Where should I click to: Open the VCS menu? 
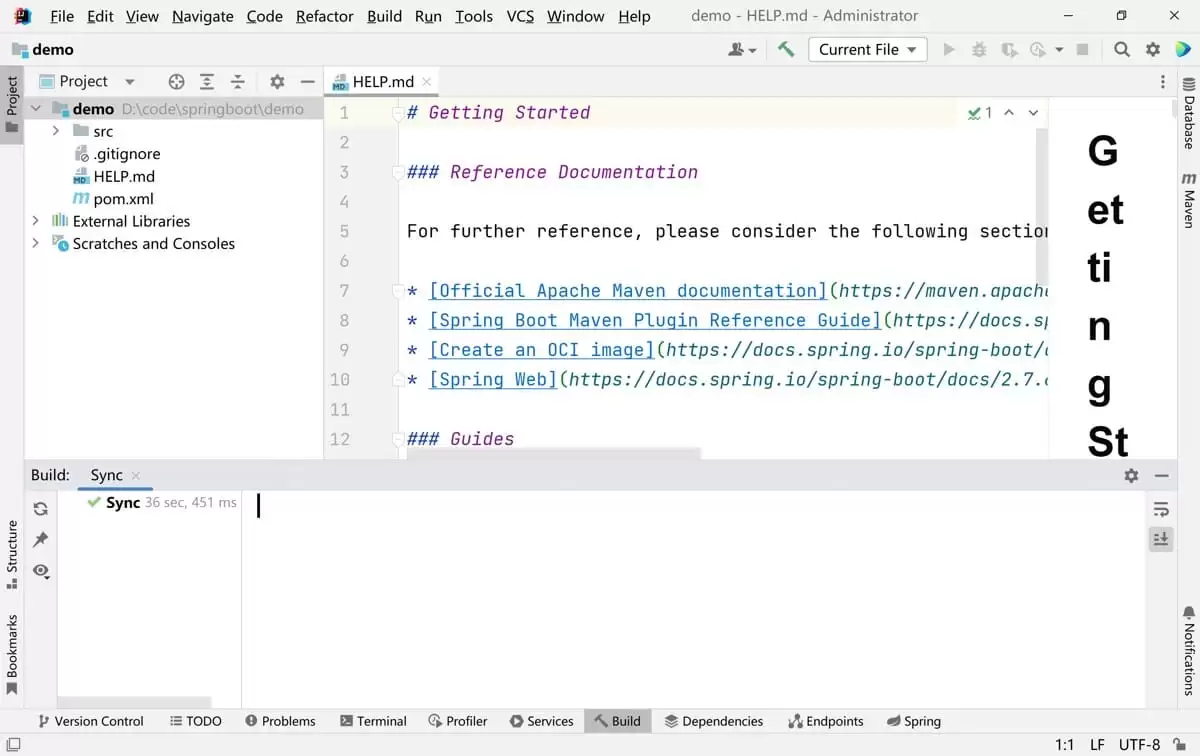[x=520, y=16]
